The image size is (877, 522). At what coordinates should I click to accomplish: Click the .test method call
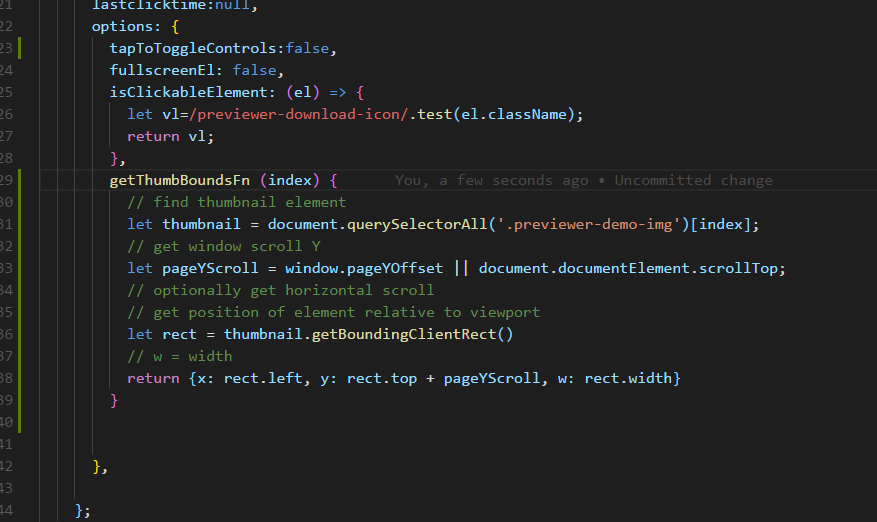pos(431,114)
